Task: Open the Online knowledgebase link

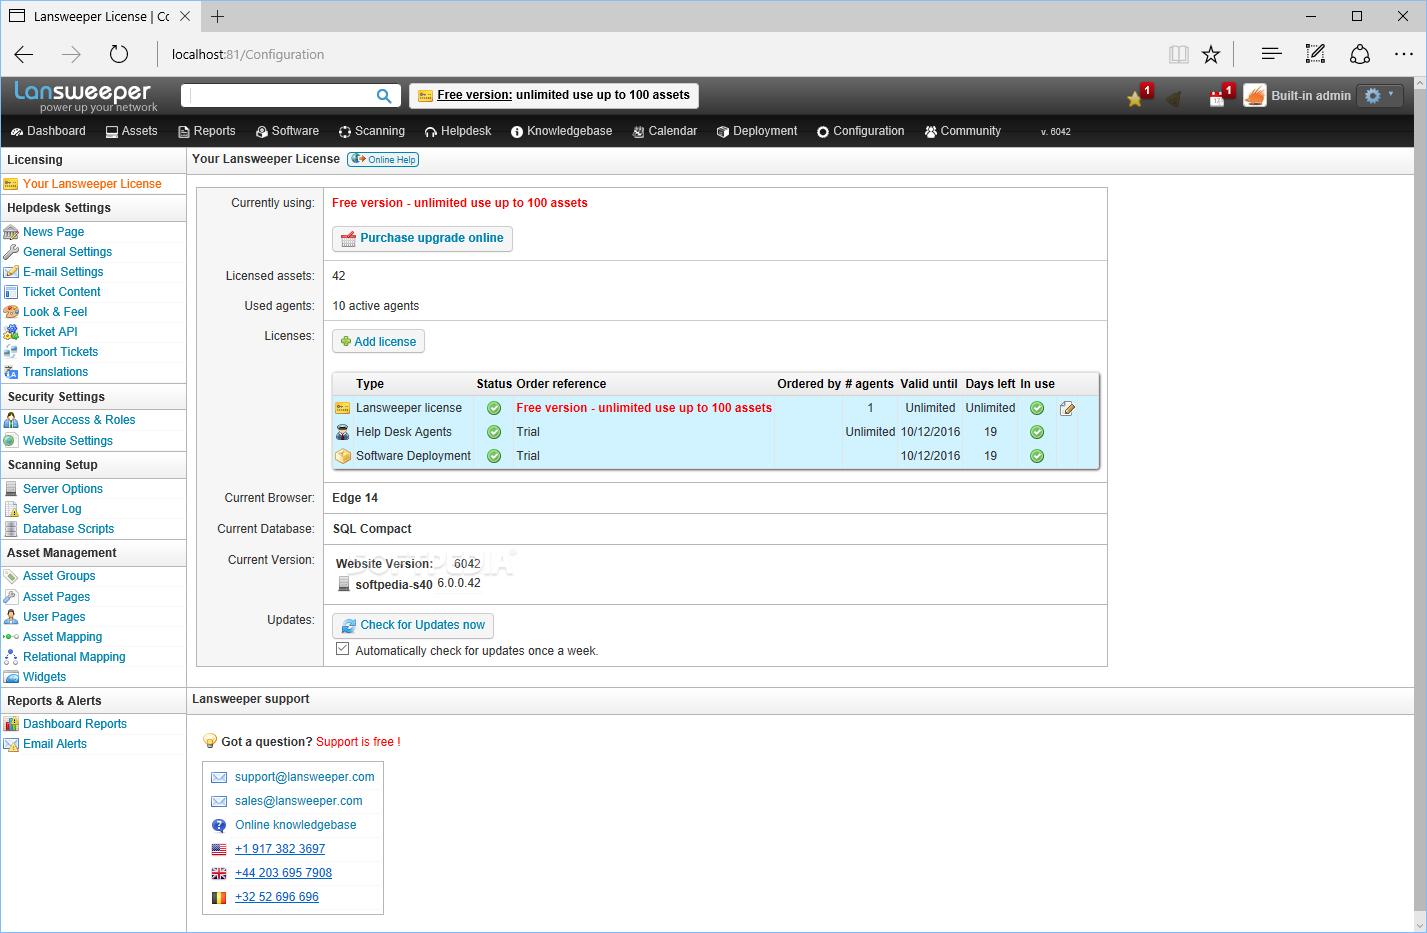Action: (295, 825)
